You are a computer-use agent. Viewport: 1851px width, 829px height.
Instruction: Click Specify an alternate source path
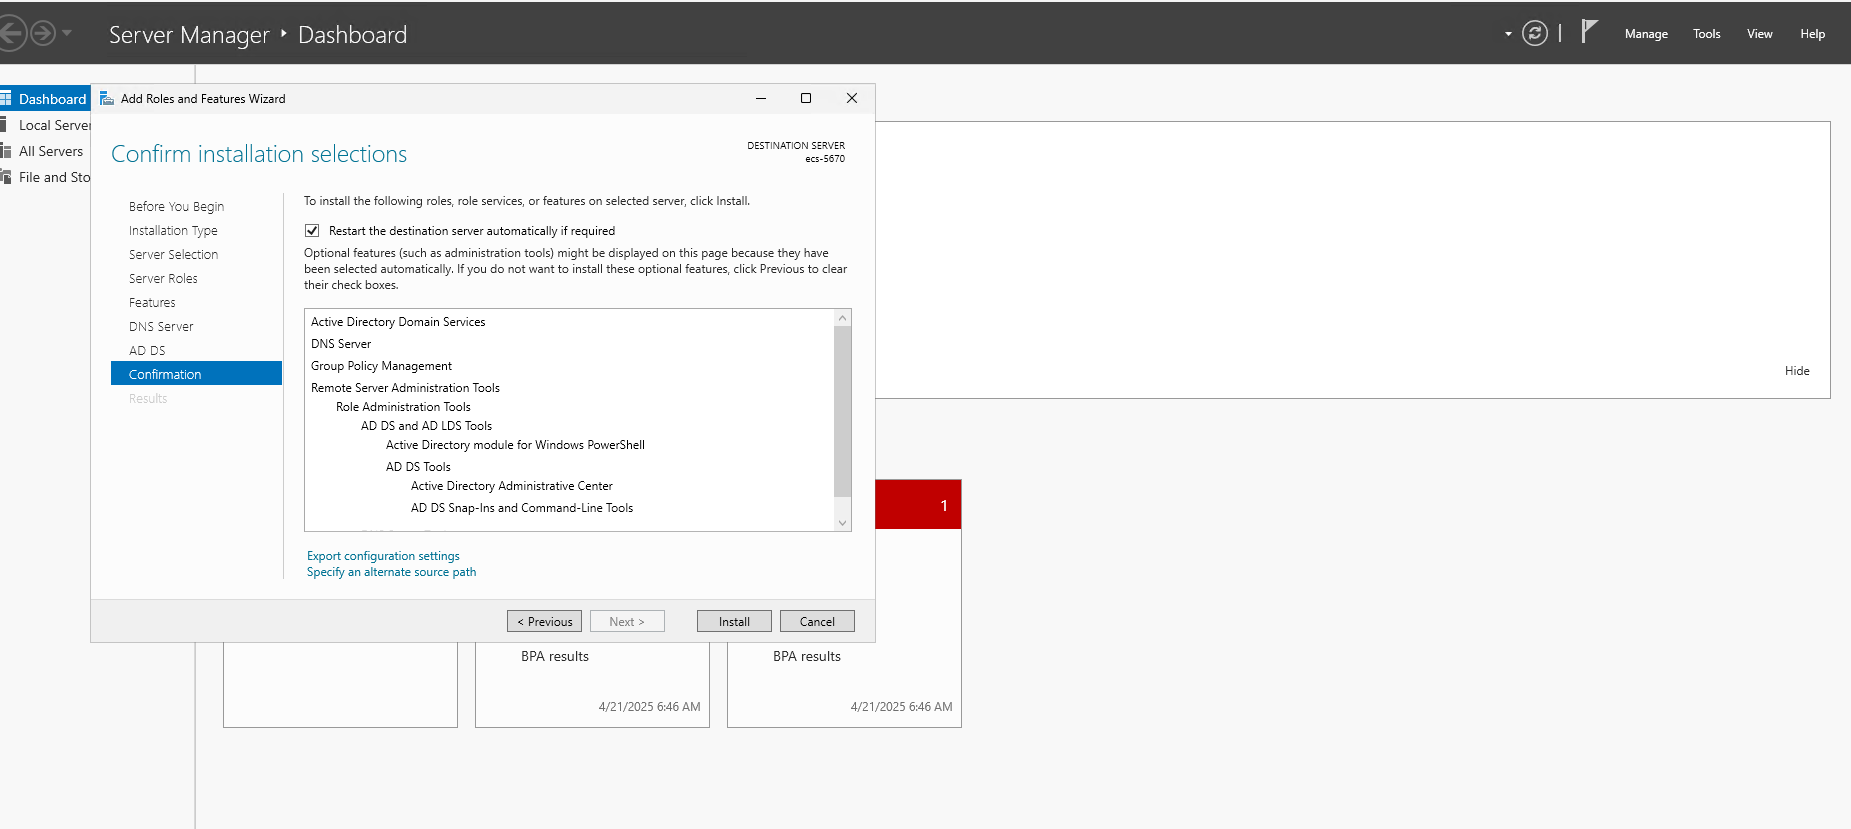click(391, 572)
